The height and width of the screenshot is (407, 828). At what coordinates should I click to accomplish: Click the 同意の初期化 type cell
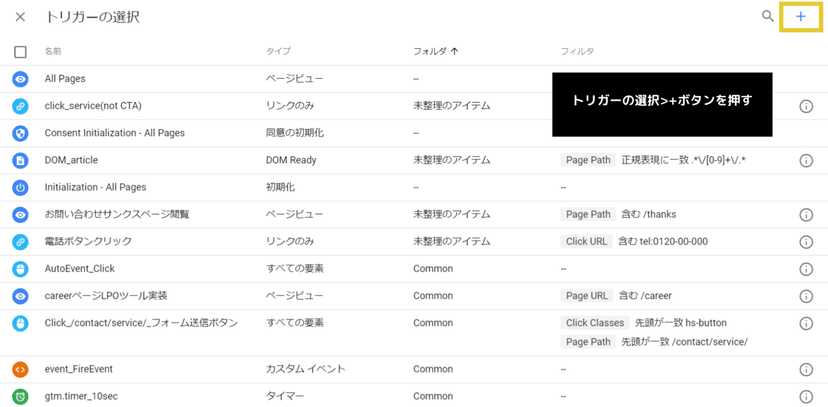[x=295, y=133]
